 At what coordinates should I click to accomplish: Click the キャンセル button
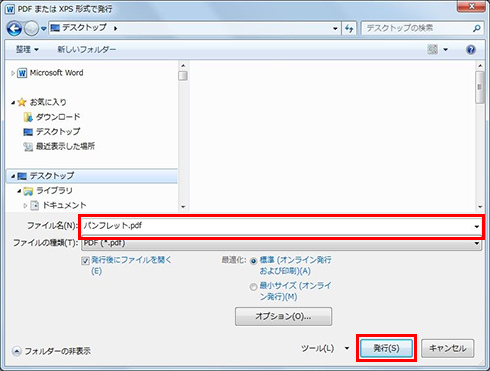pyautogui.click(x=447, y=348)
